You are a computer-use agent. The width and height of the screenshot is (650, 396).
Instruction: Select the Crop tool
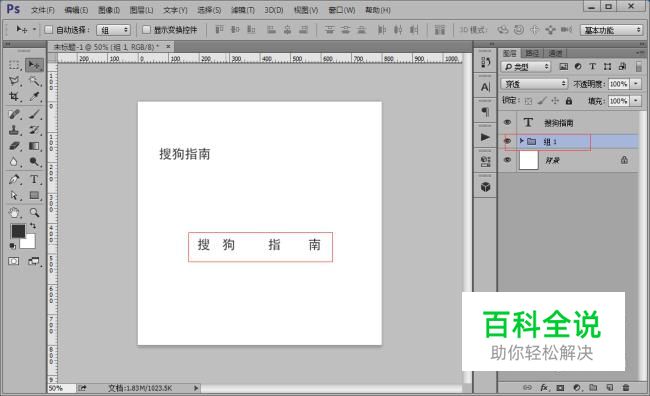point(15,97)
